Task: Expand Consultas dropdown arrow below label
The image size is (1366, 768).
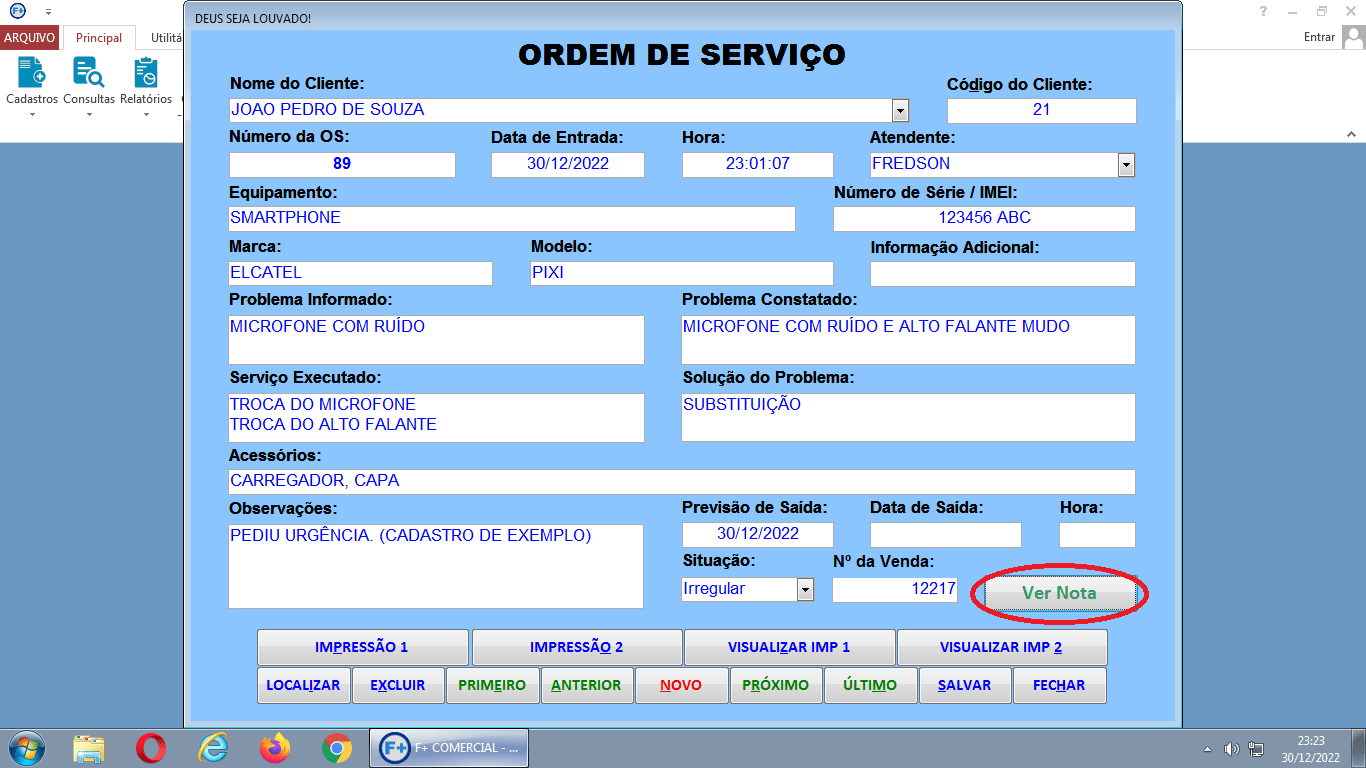Action: click(x=88, y=114)
